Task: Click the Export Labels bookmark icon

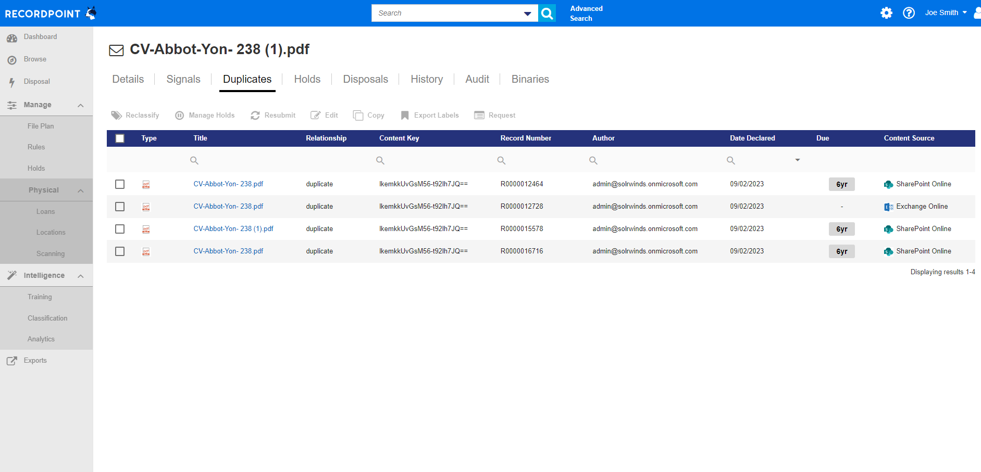Action: click(405, 115)
